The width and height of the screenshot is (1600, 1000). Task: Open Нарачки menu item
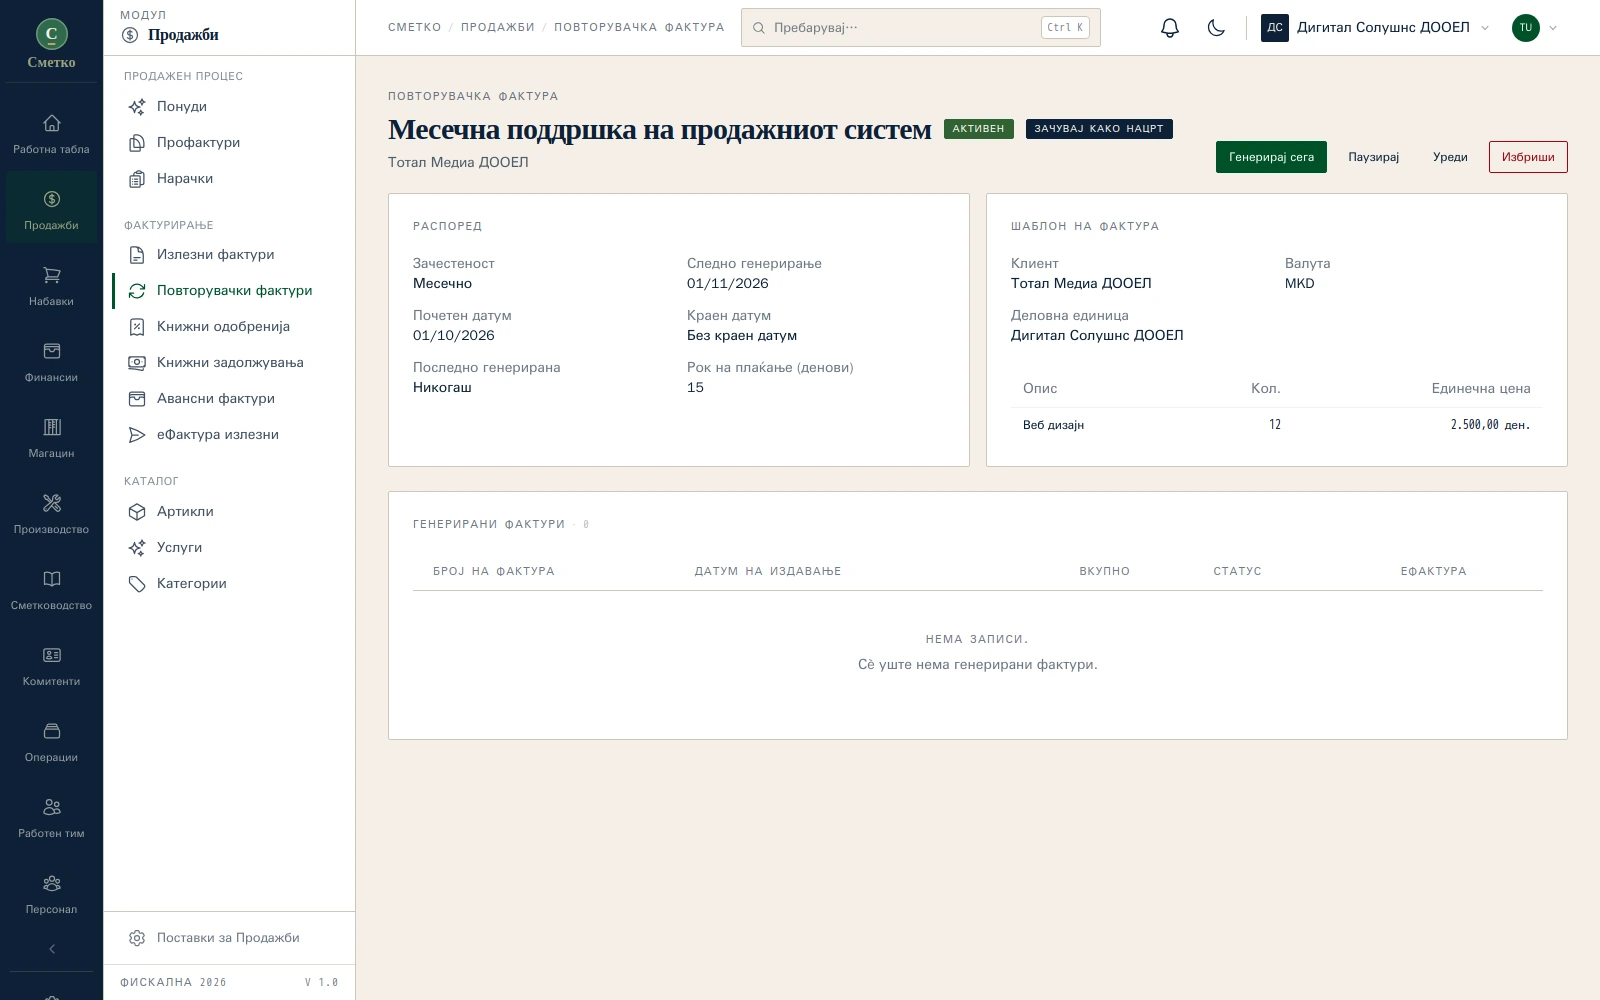pyautogui.click(x=229, y=178)
